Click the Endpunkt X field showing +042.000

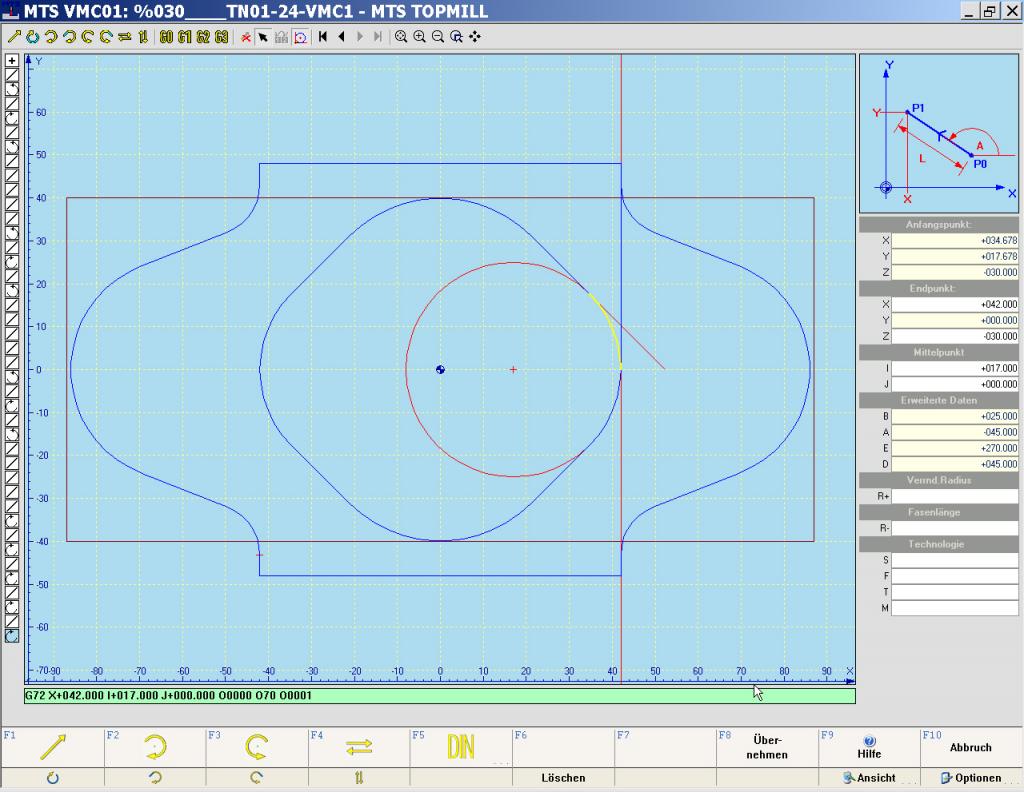pos(955,304)
